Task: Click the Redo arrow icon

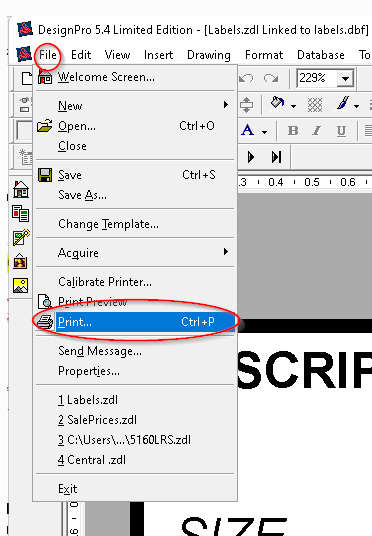Action: pyautogui.click(x=271, y=79)
